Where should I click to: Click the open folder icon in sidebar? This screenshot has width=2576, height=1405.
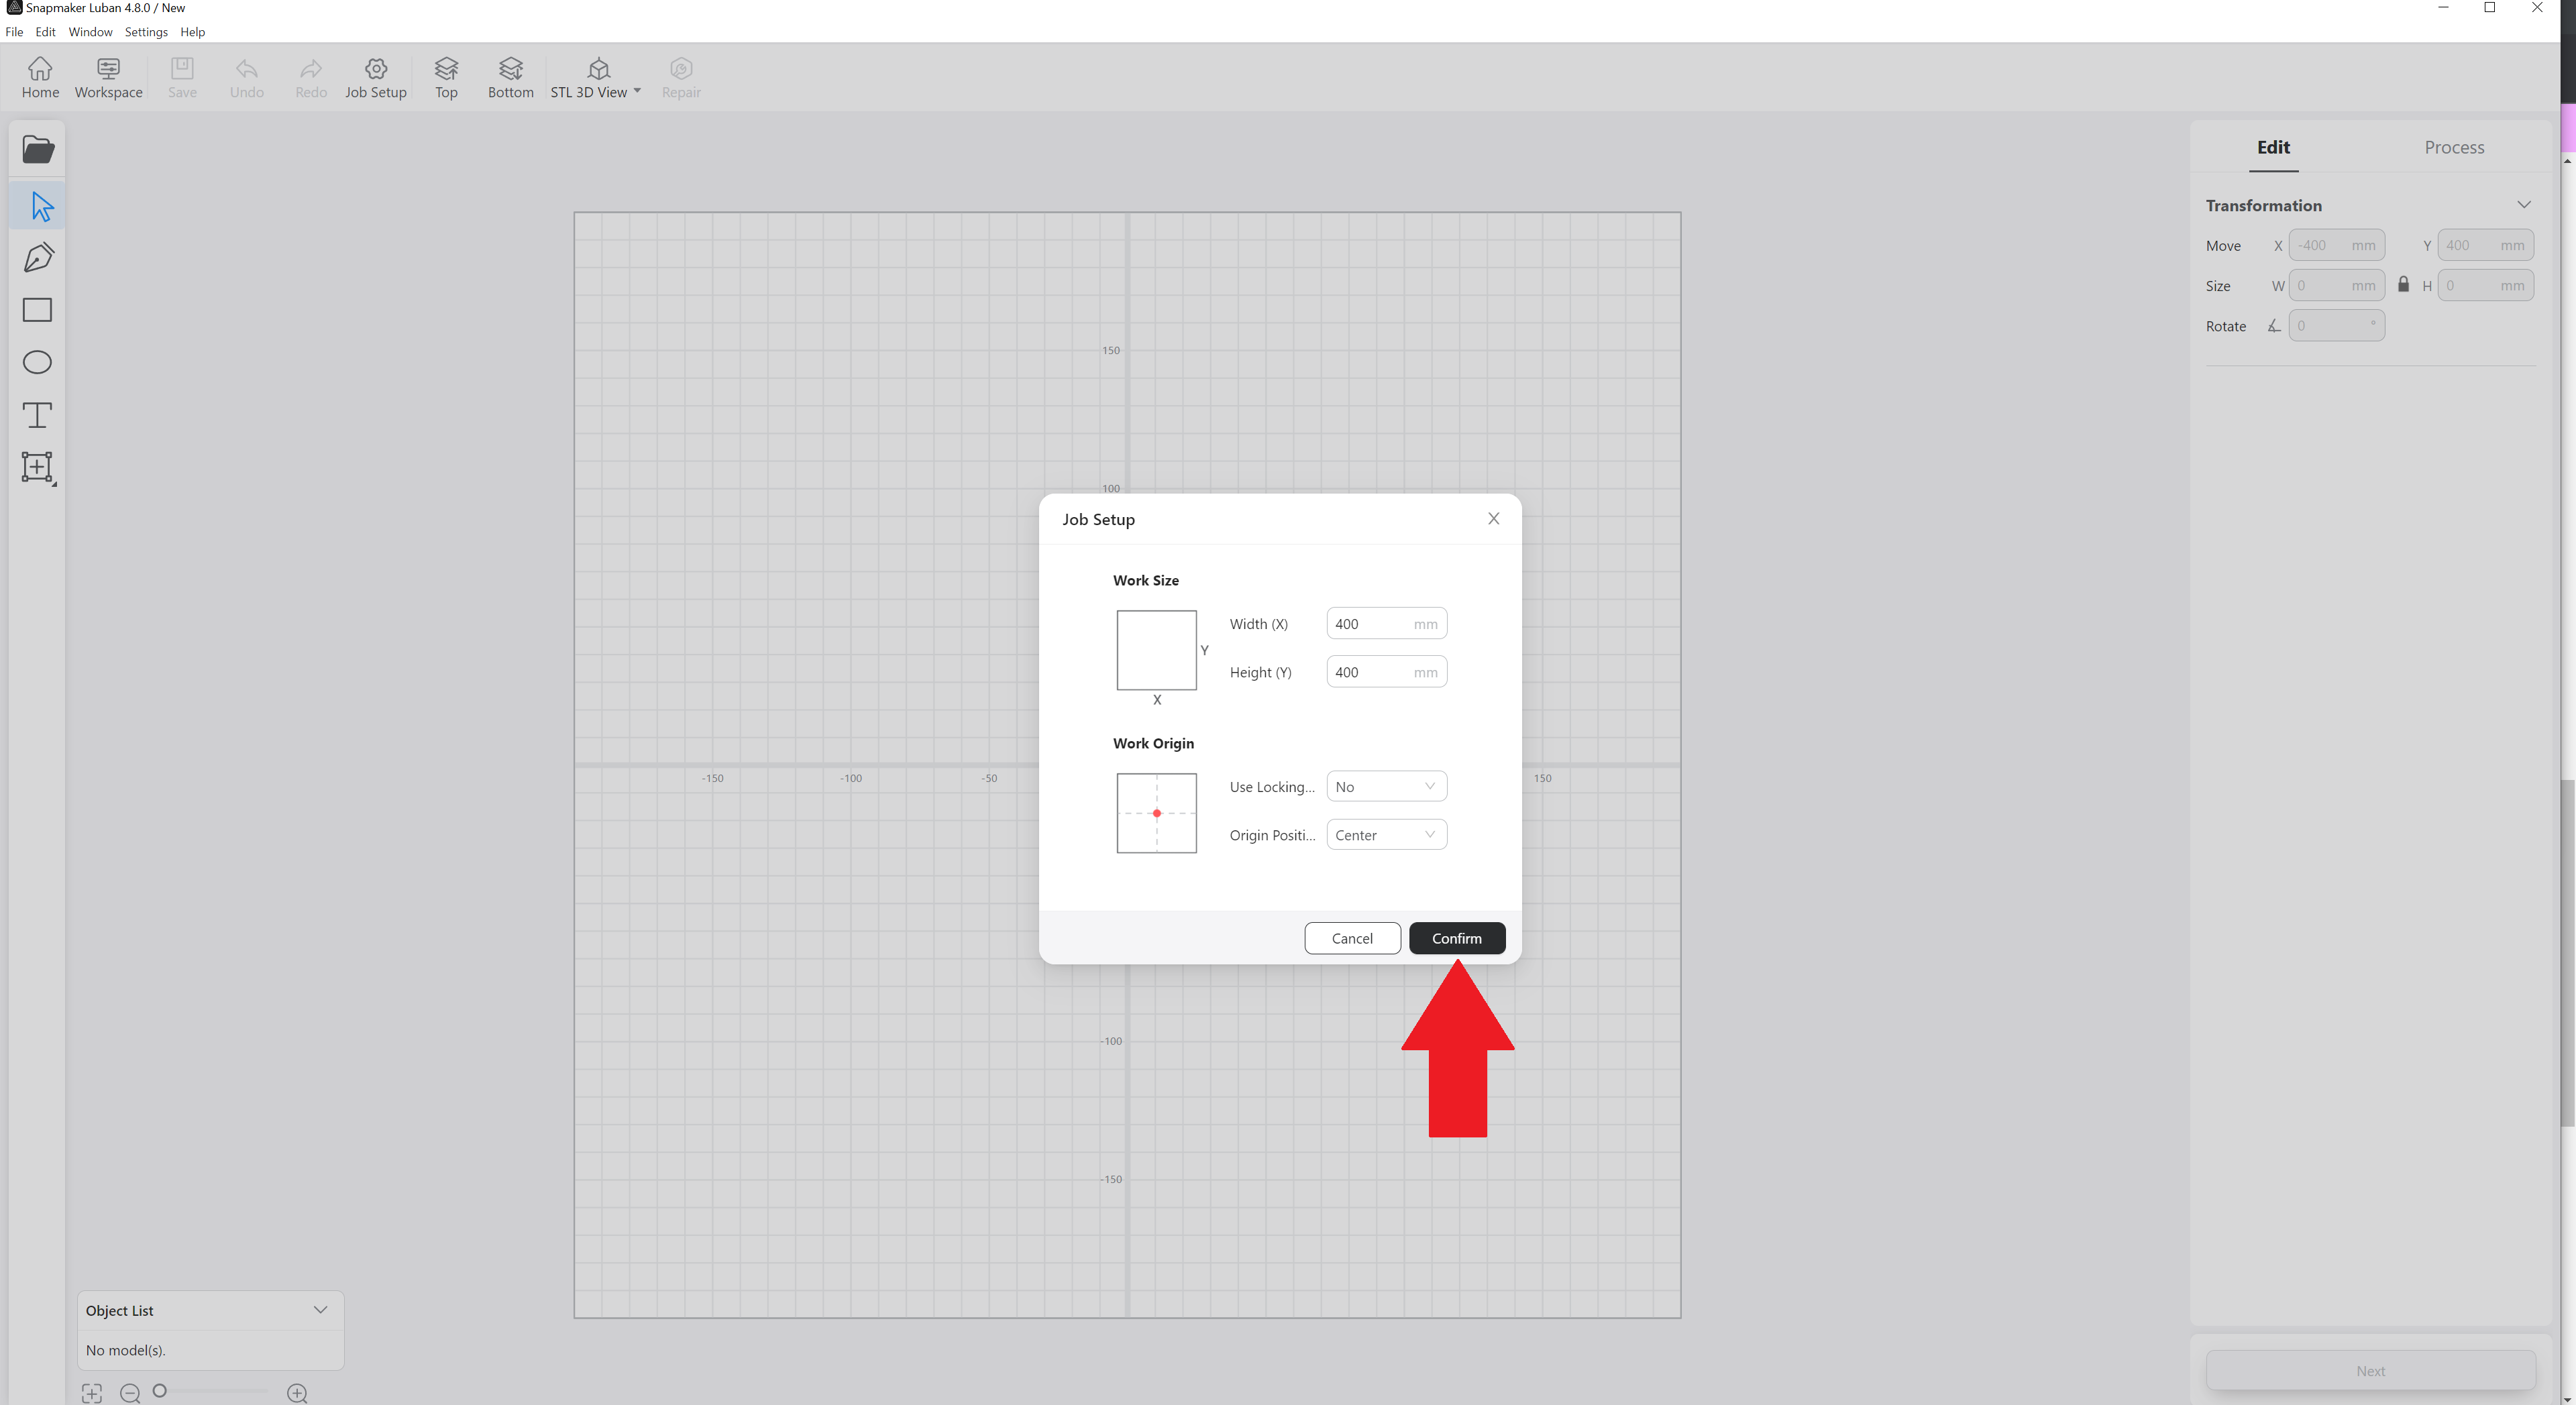pos(38,150)
